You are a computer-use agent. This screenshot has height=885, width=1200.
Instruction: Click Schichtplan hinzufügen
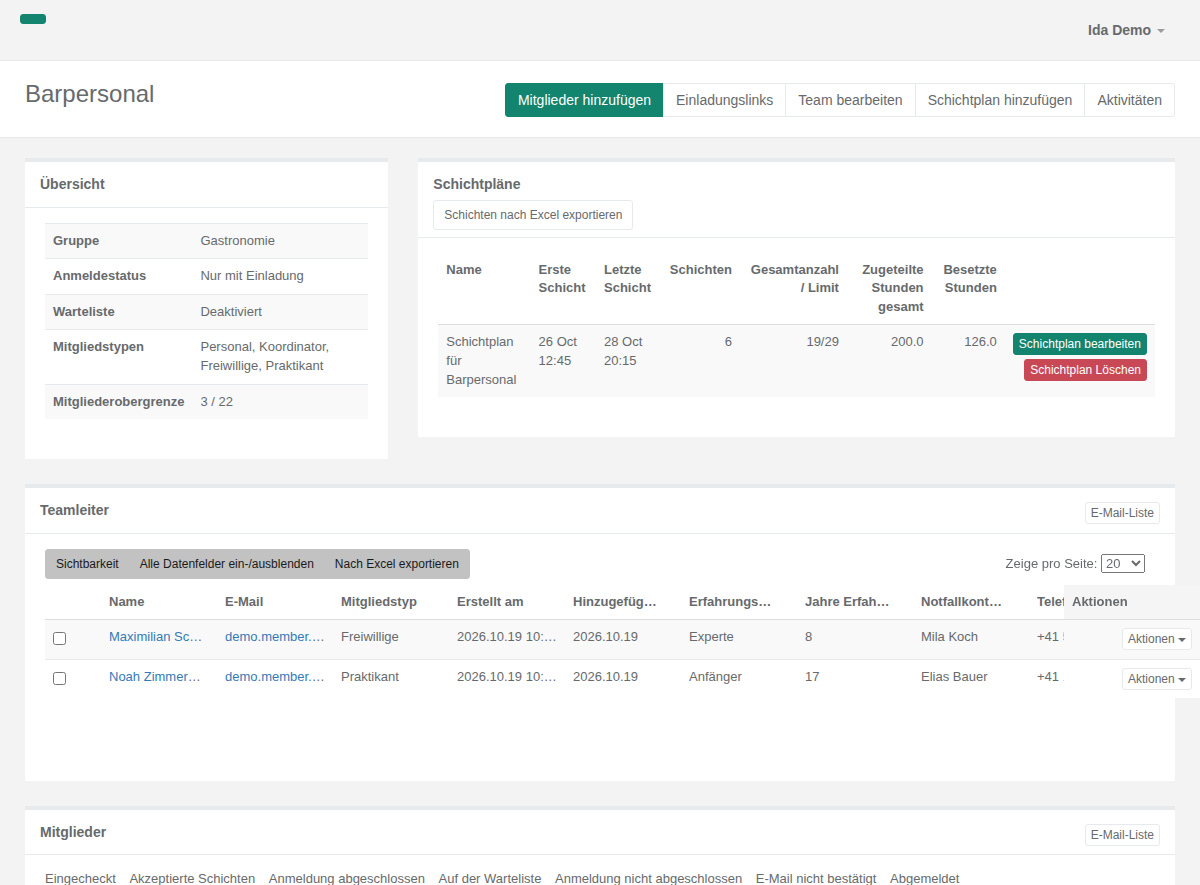(1000, 100)
